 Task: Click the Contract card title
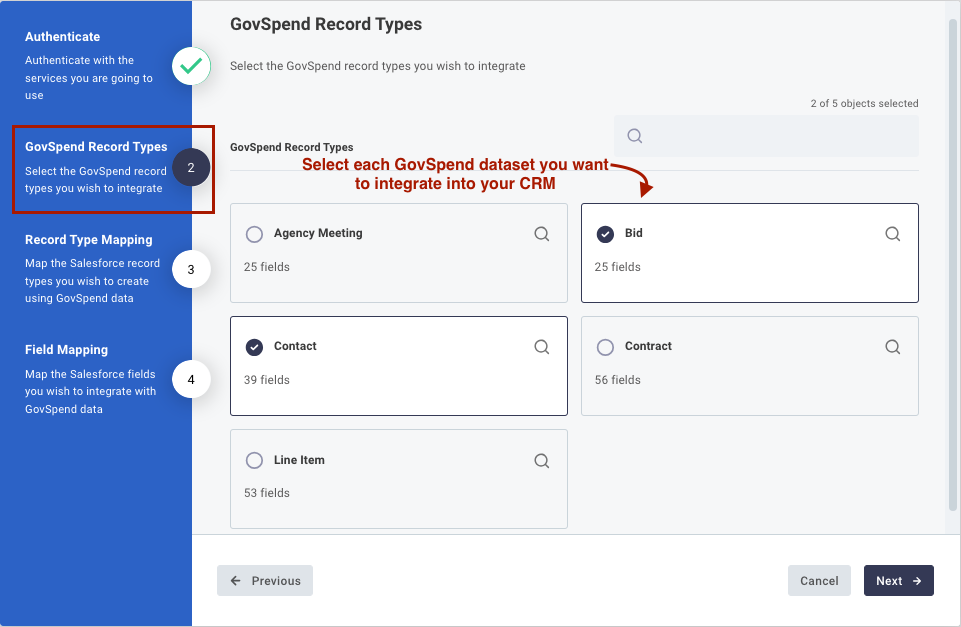pos(648,346)
